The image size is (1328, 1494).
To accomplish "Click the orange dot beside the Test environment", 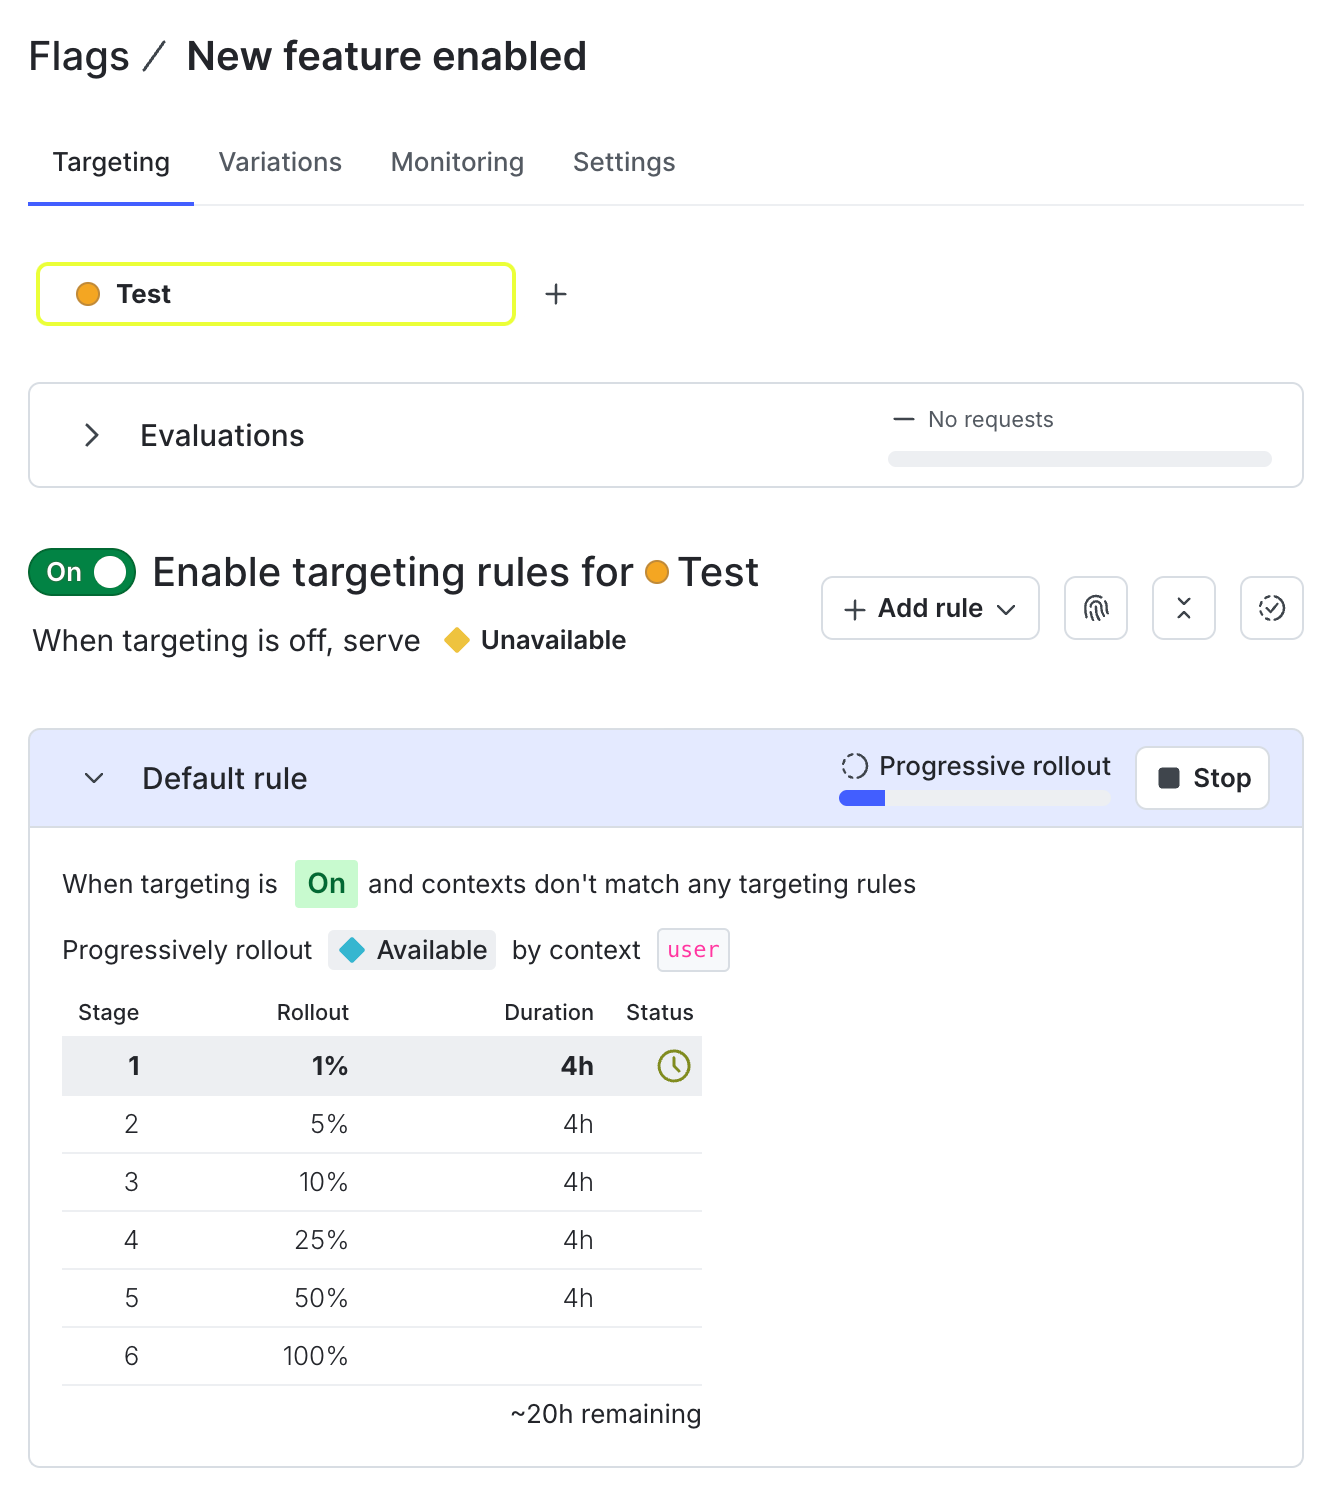I will (x=88, y=293).
